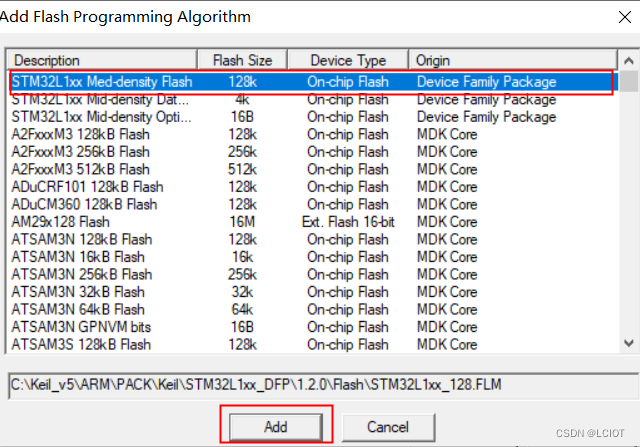Click the list scrollbar up arrow

click(629, 61)
